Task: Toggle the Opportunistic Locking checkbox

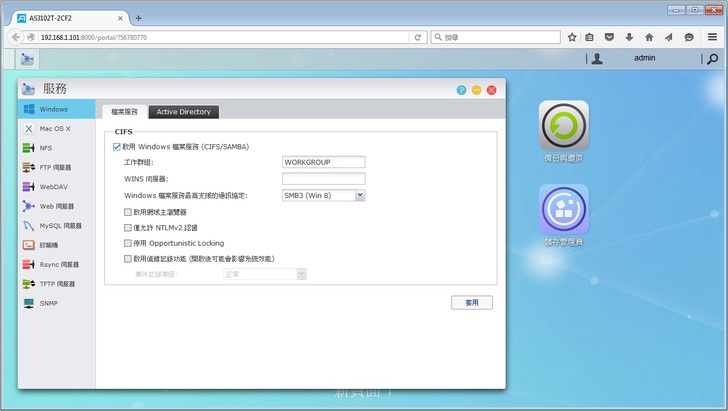Action: click(x=127, y=243)
